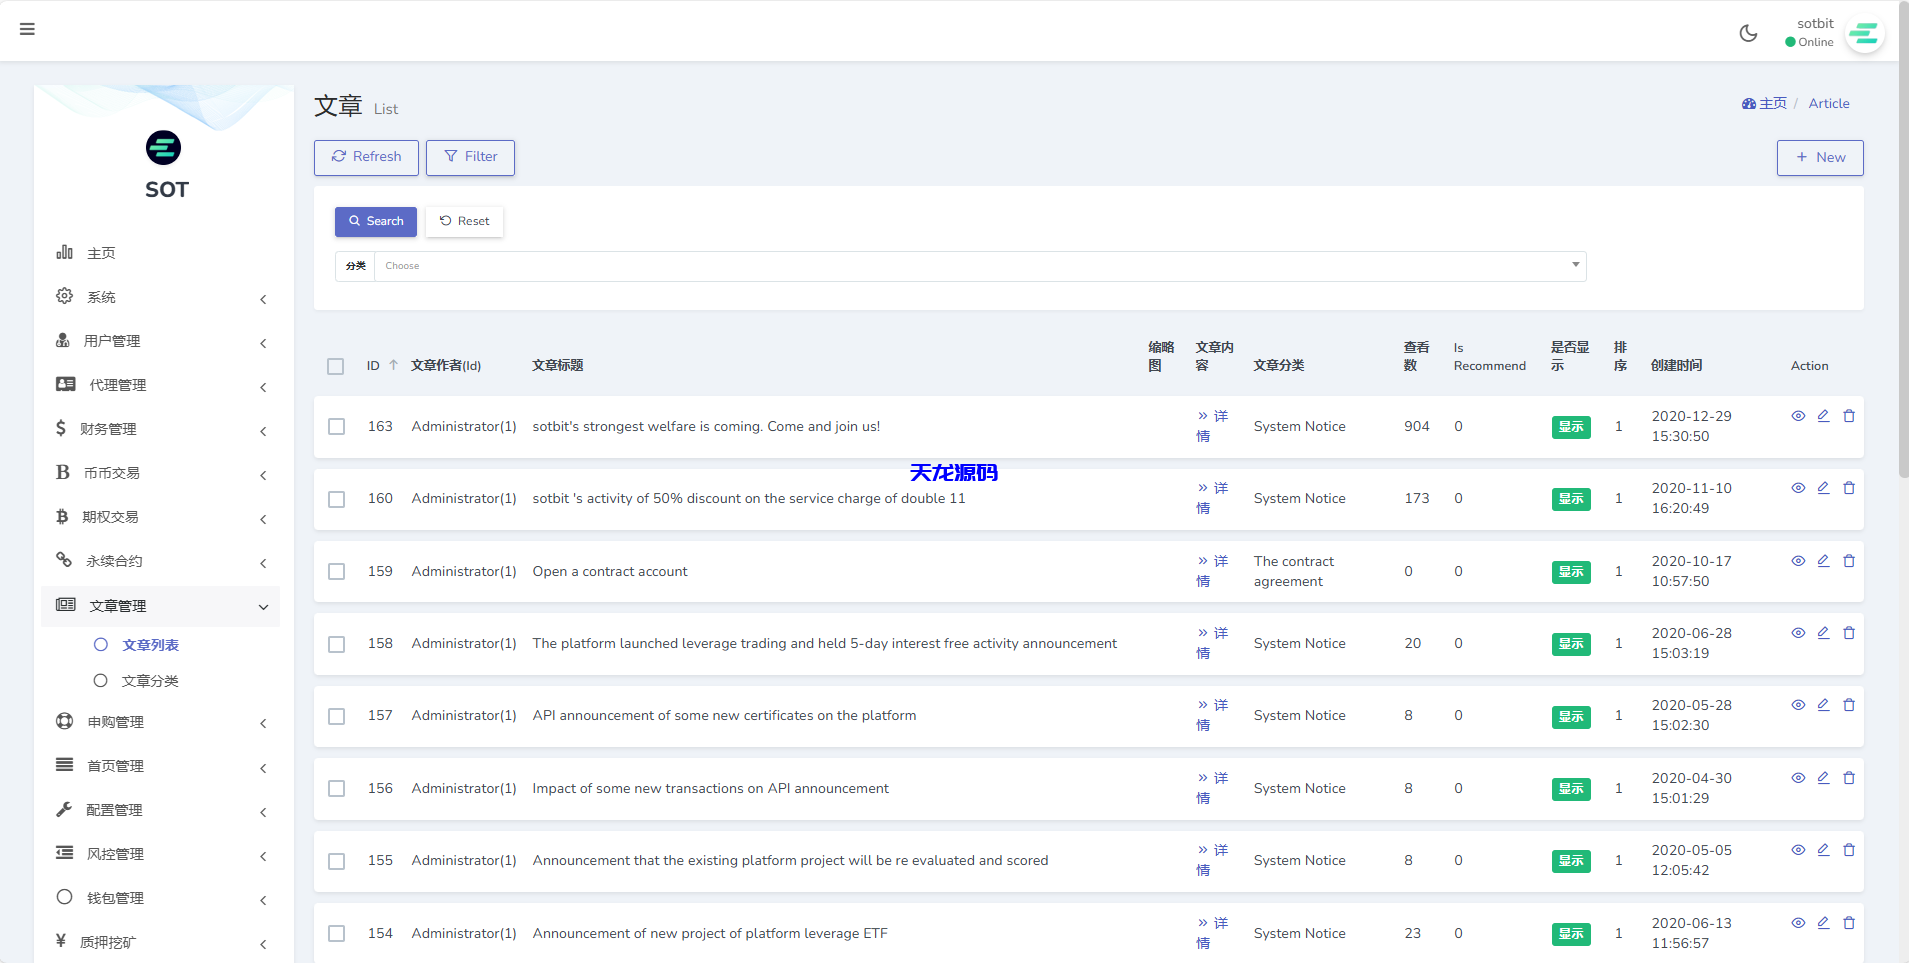Viewport: 1909px width, 963px height.
Task: Collapse the 文章管理 sidebar menu
Action: click(161, 606)
